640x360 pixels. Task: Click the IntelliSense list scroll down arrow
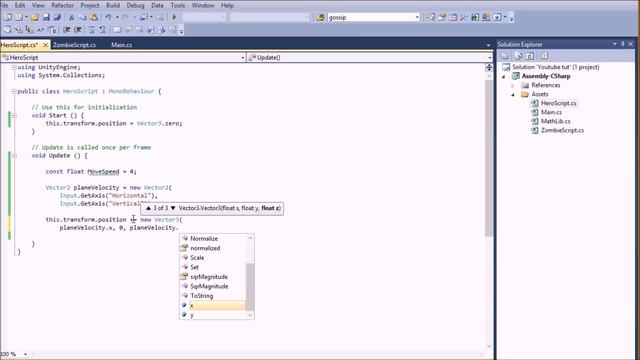[250, 315]
